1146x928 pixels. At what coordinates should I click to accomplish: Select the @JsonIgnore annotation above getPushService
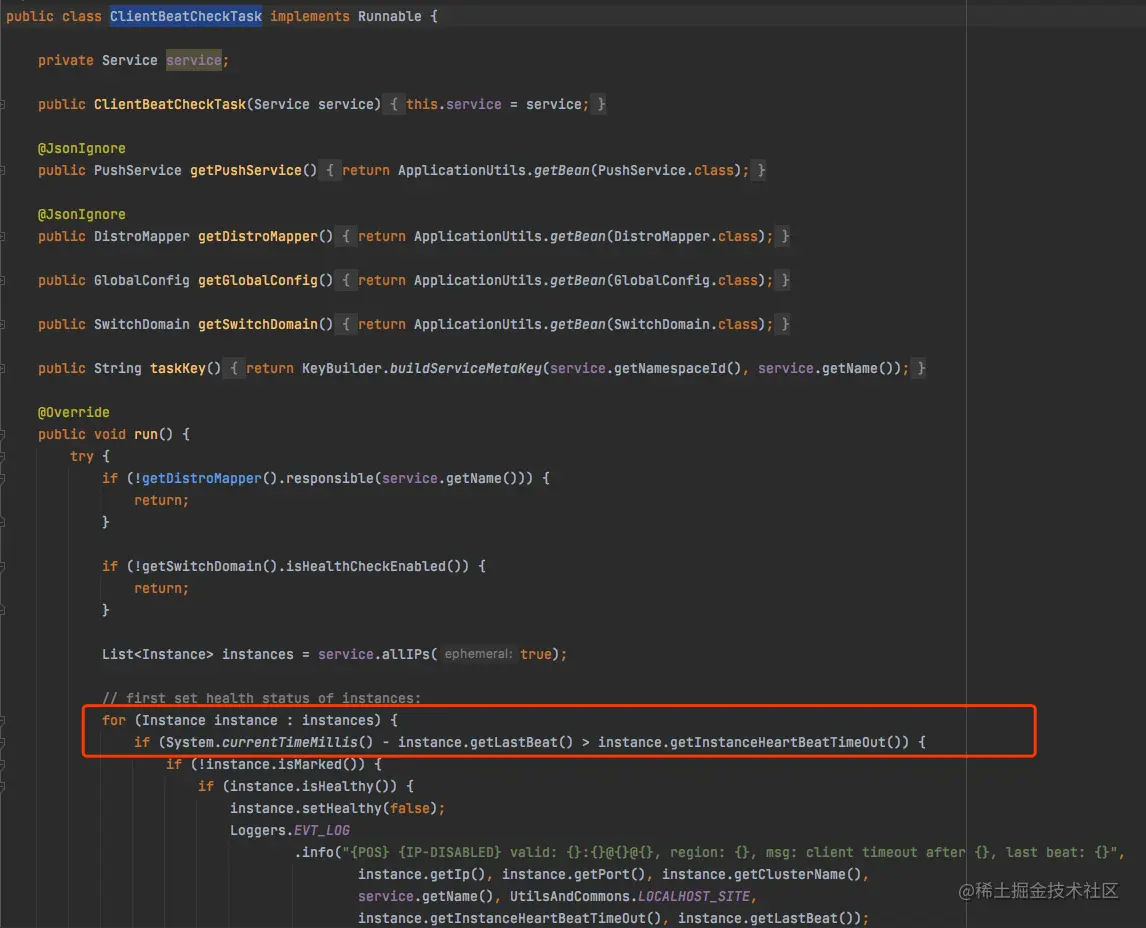[82, 148]
